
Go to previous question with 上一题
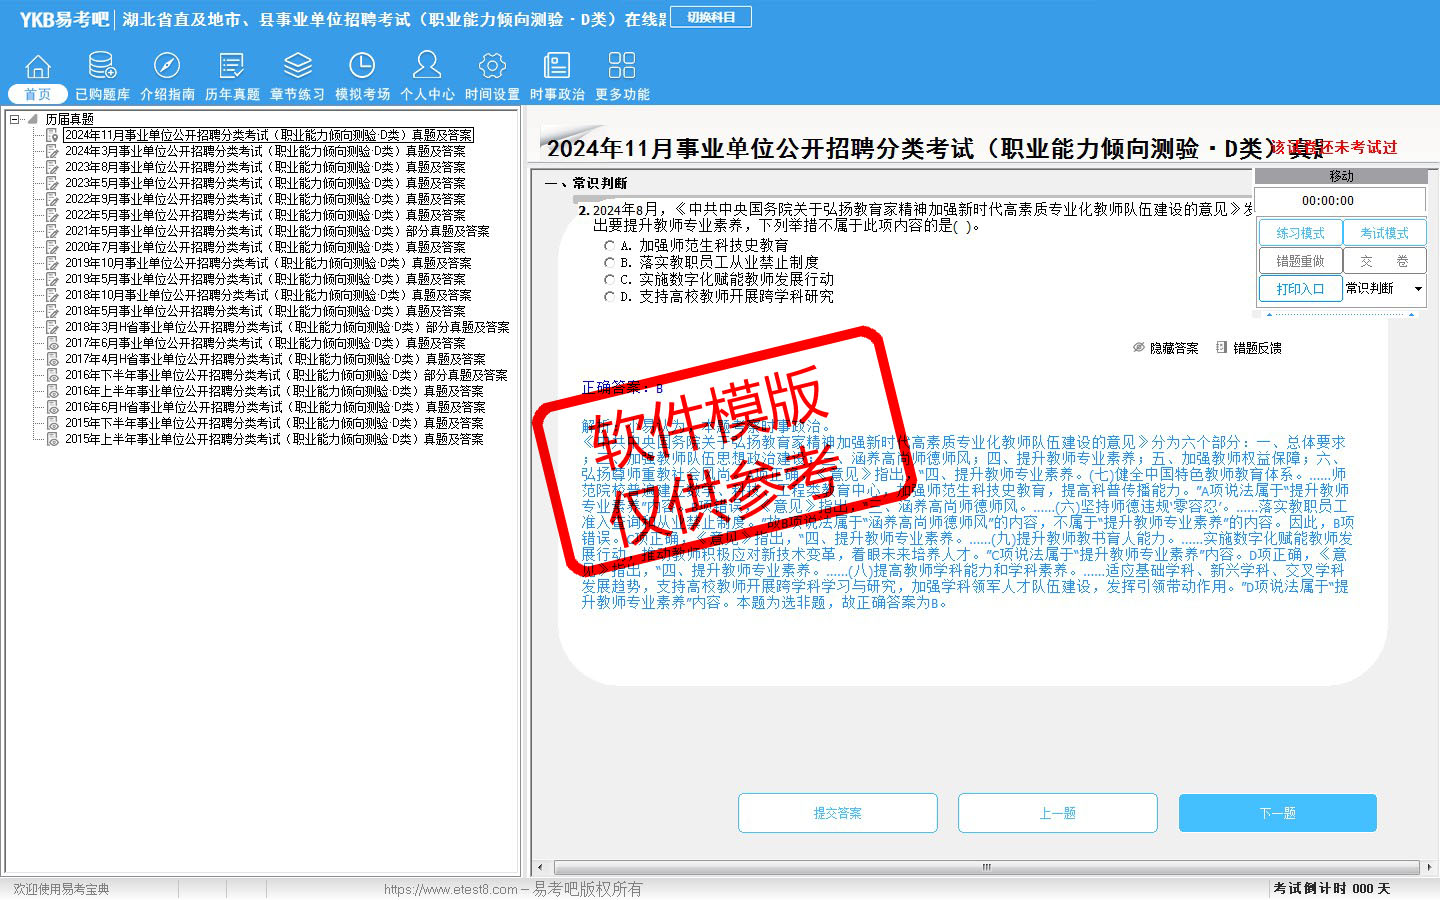[x=1058, y=813]
